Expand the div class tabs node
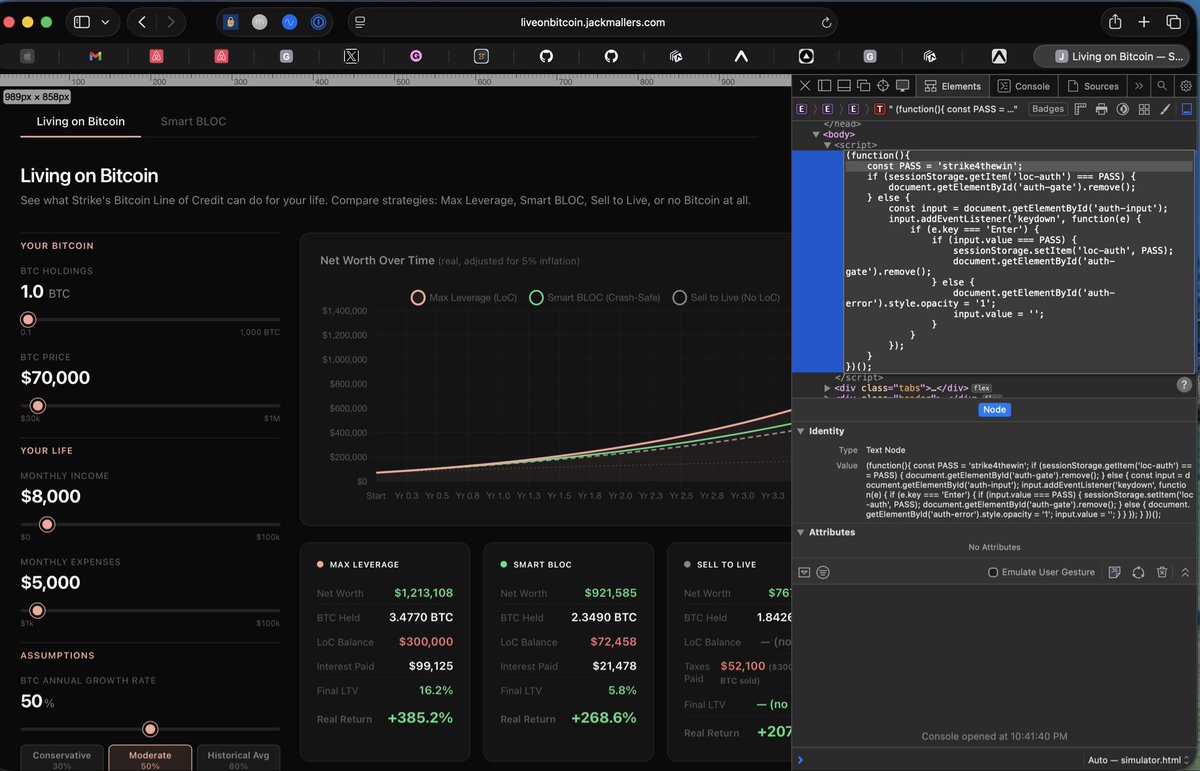Viewport: 1200px width, 771px height. point(827,387)
